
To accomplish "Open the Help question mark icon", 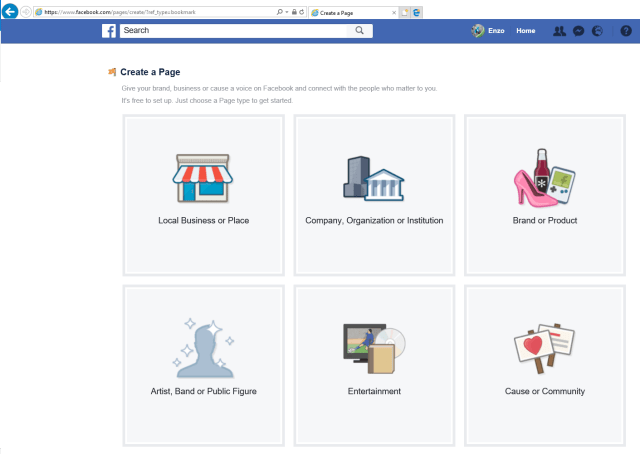I will point(626,31).
